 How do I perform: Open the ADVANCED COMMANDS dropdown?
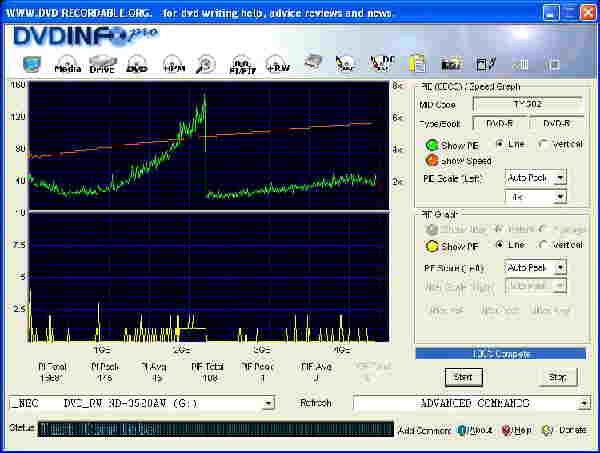[471, 403]
